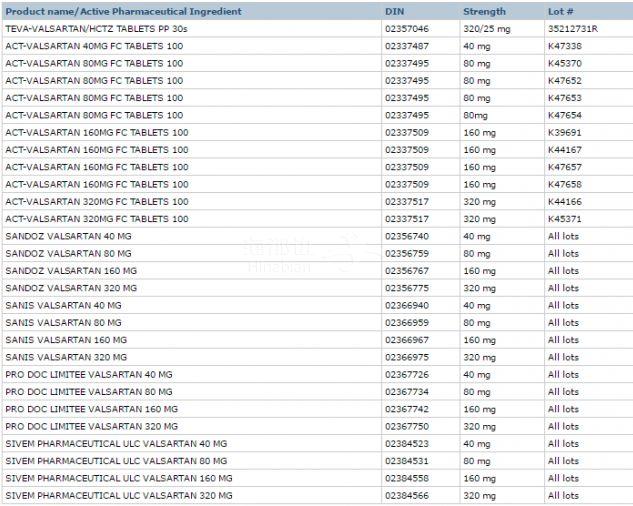The height and width of the screenshot is (506, 633).
Task: Select lot K44166
Action: [565, 202]
